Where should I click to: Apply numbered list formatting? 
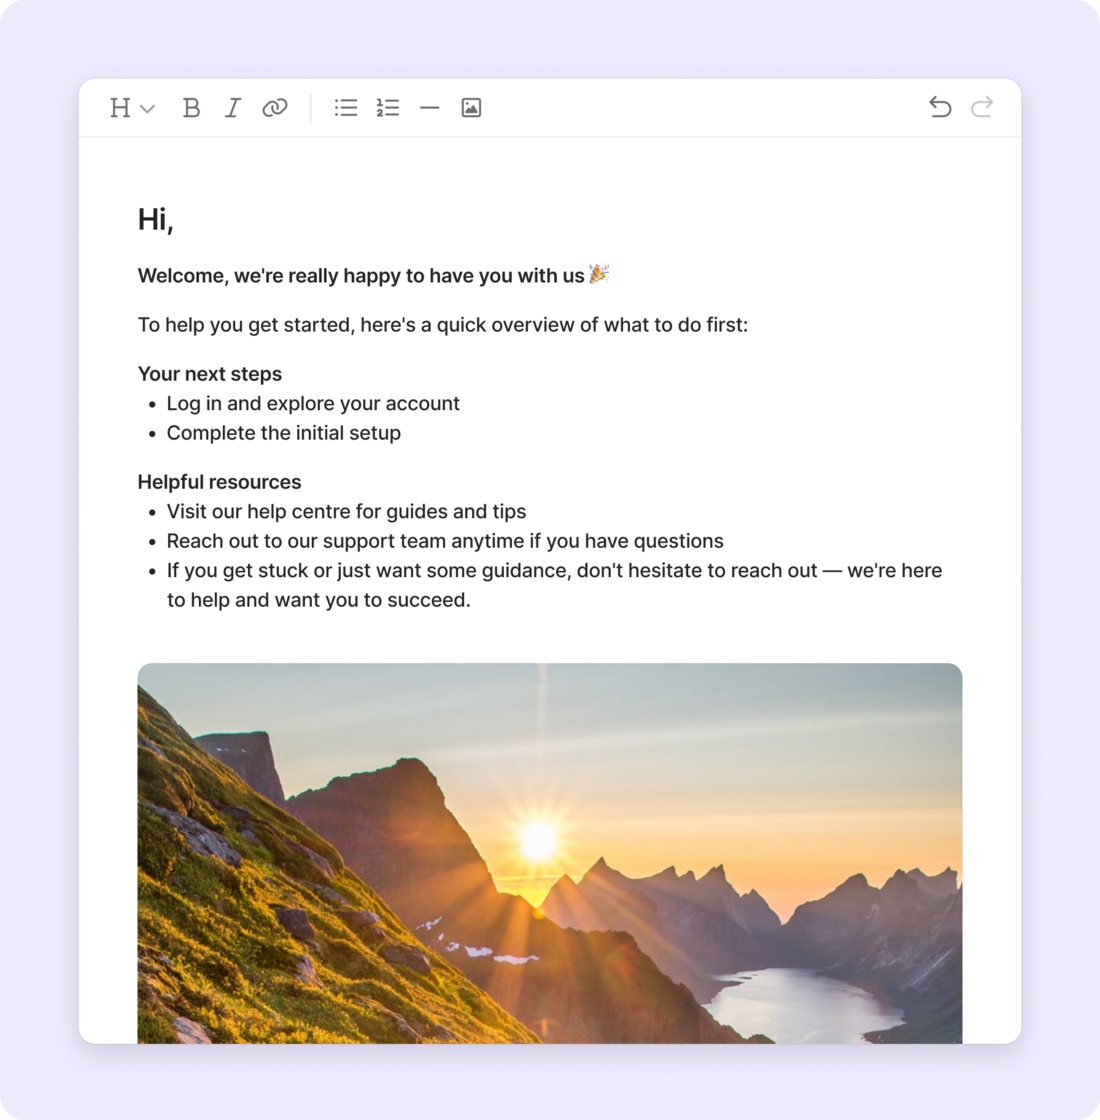[x=388, y=108]
